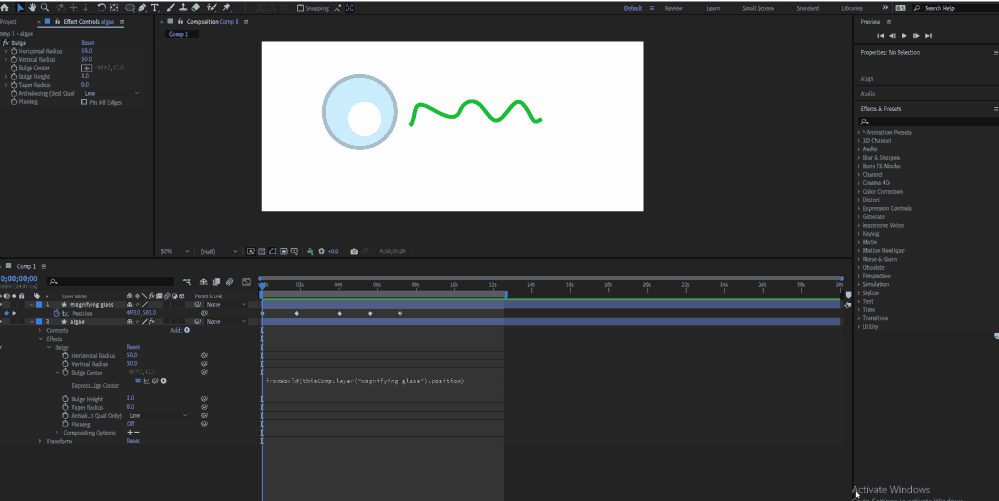Image resolution: width=999 pixels, height=501 pixels.
Task: Expand the Distort effects category
Action: 859,200
